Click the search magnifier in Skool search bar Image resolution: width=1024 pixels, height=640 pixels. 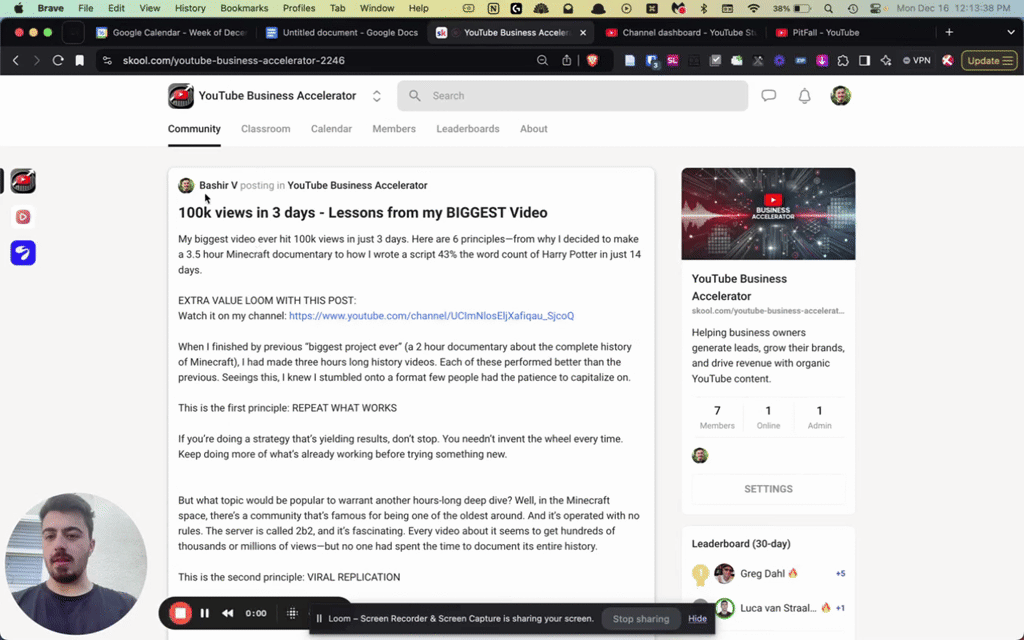click(x=415, y=95)
